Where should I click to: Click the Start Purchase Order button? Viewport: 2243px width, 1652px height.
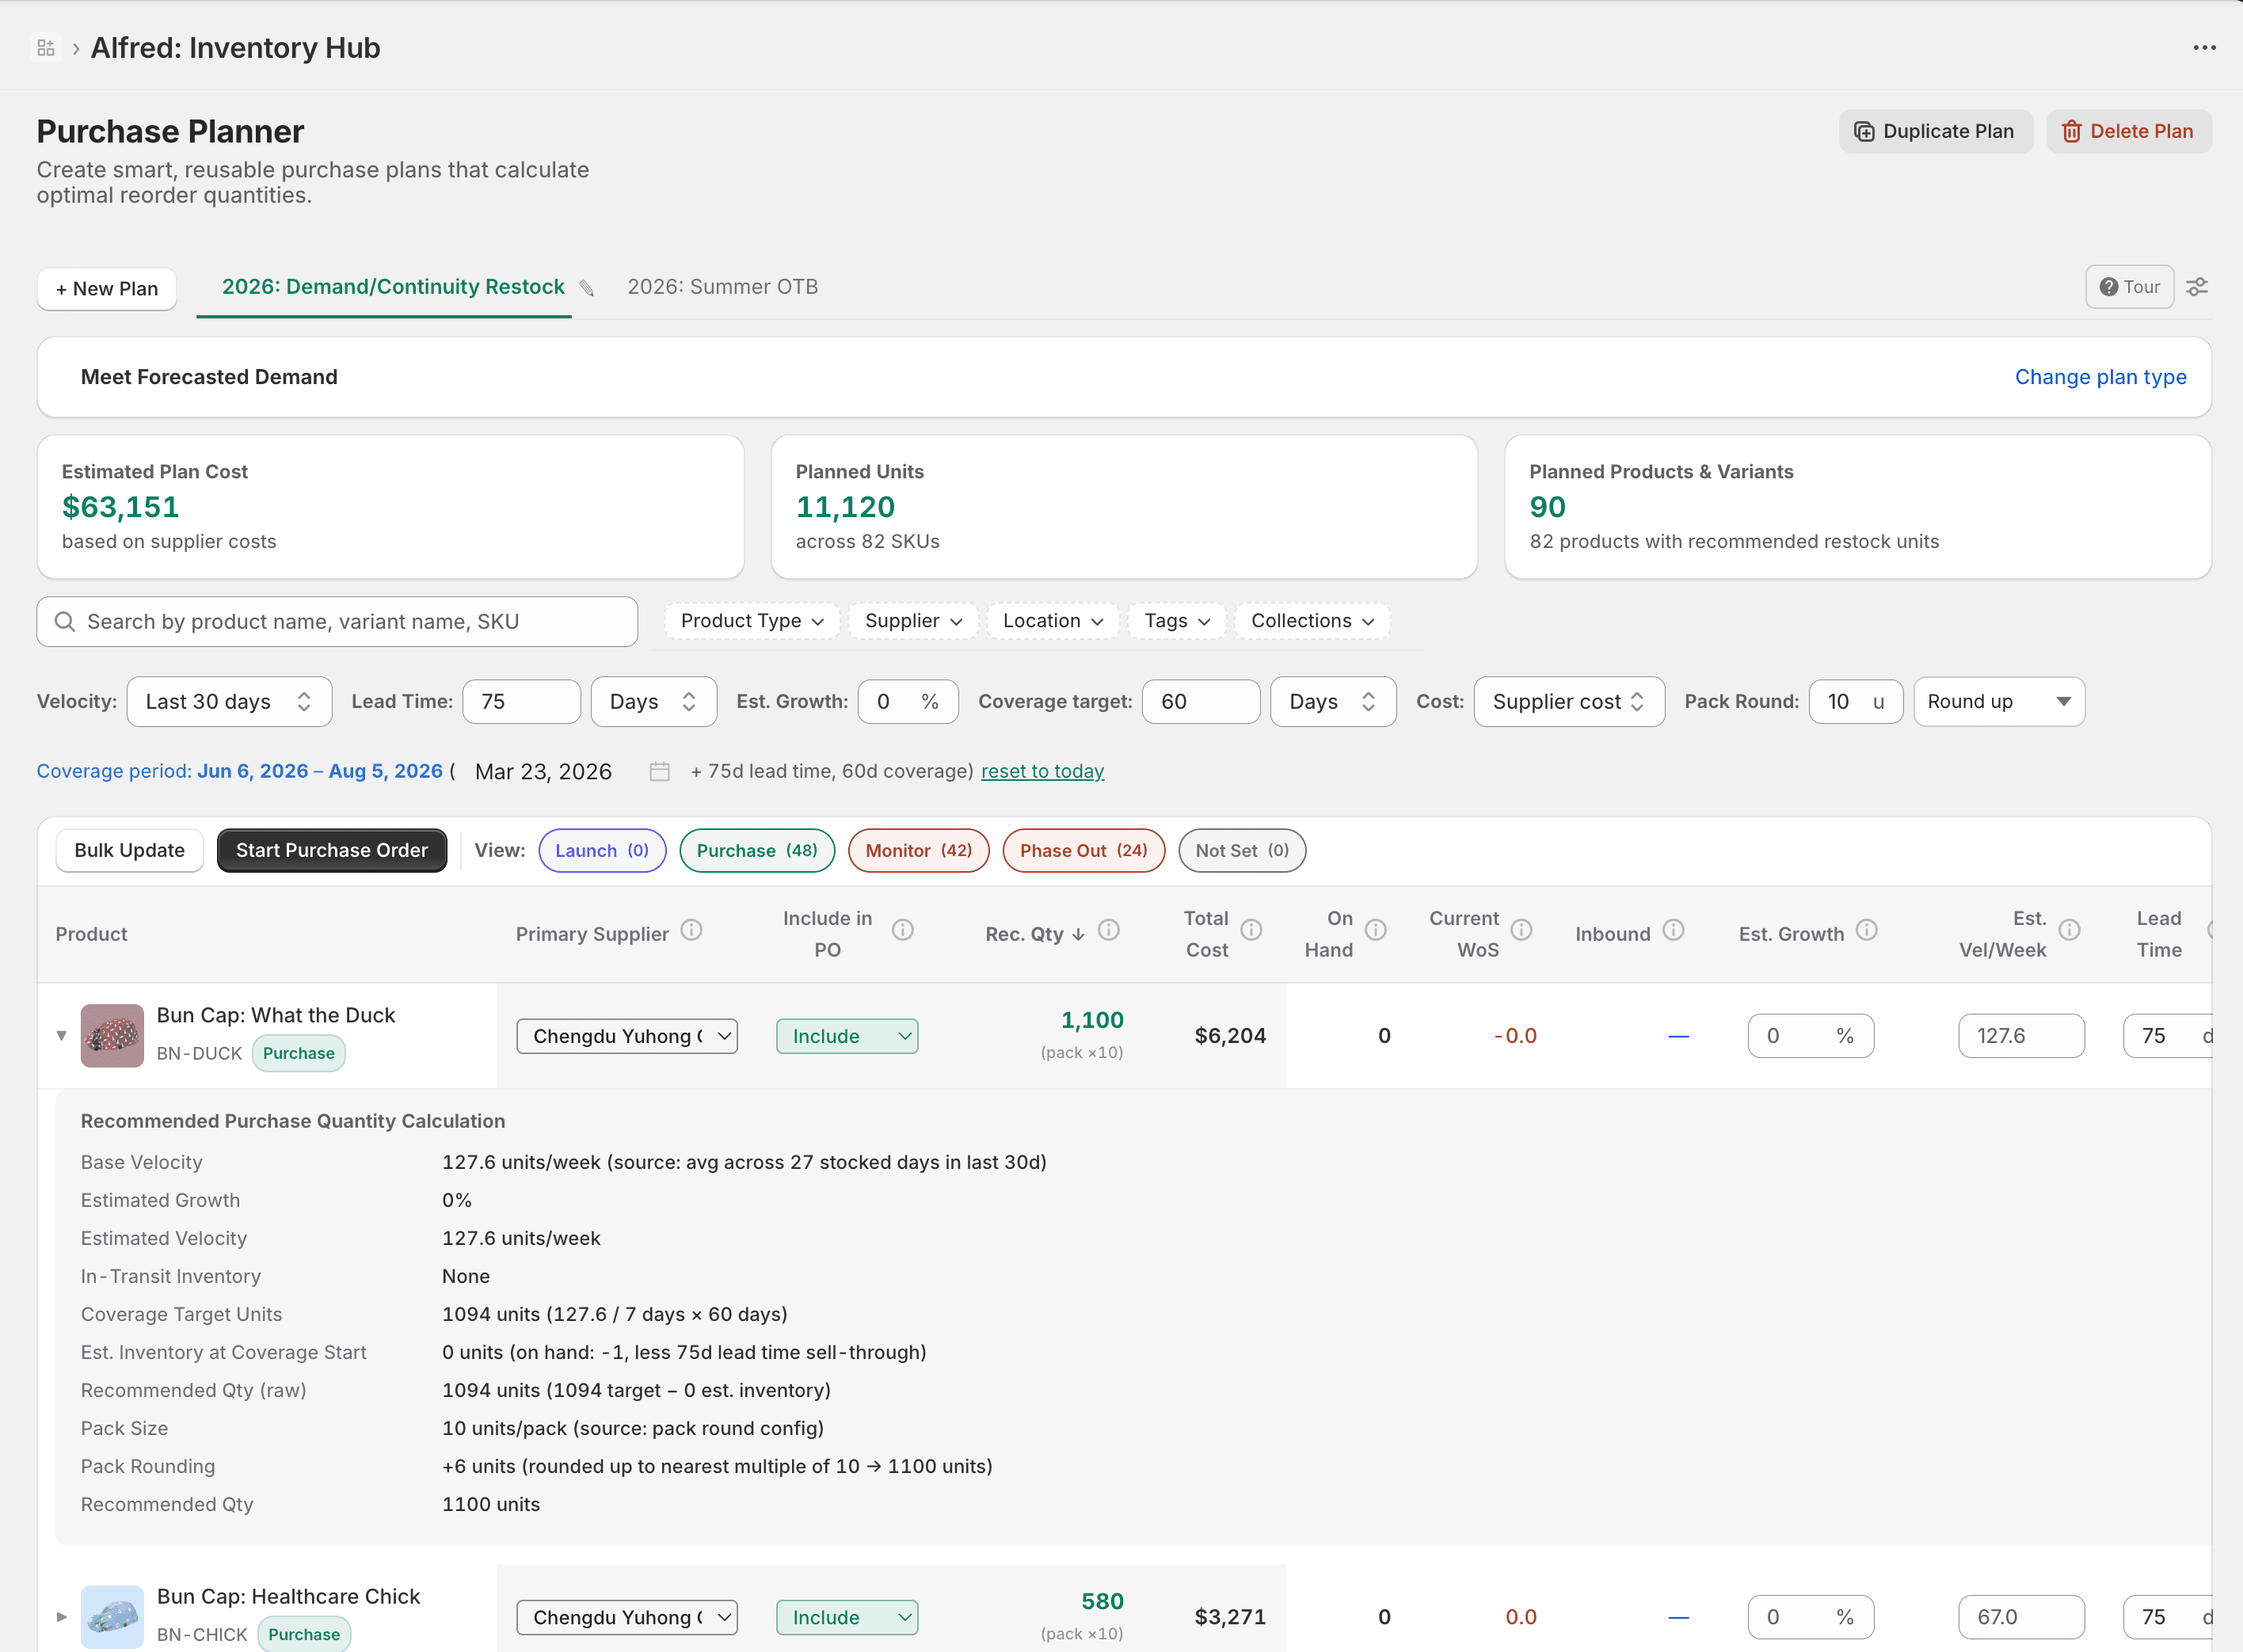[x=331, y=851]
